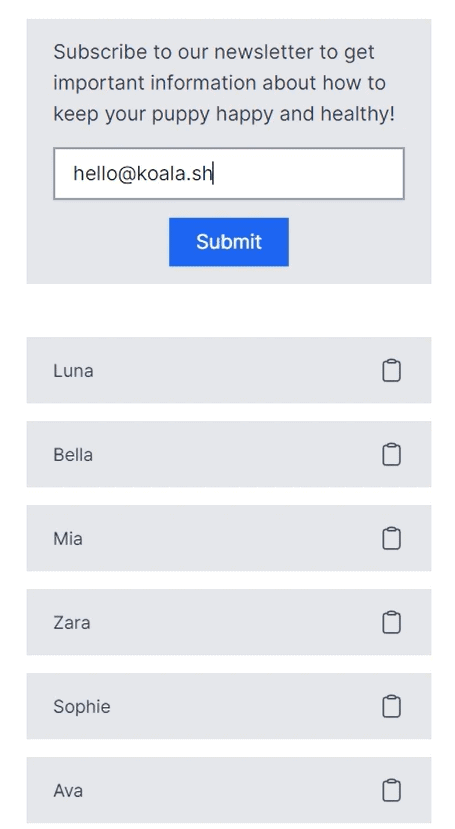The image size is (455, 829).
Task: Copy Zara using its clipboard icon
Action: click(x=391, y=622)
